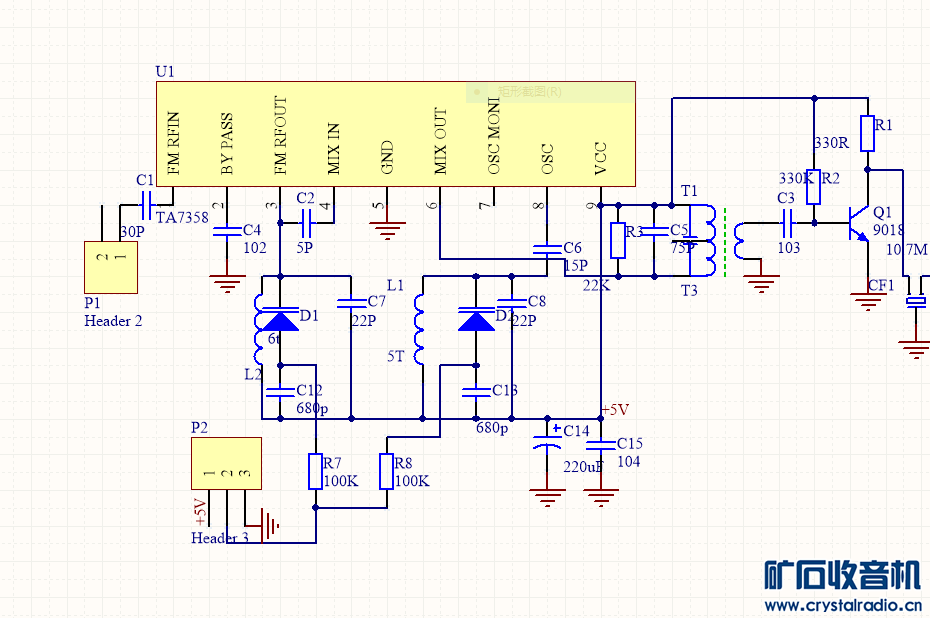
Task: Select capacitor C2 symbol between pins 3 and 4
Action: (307, 223)
